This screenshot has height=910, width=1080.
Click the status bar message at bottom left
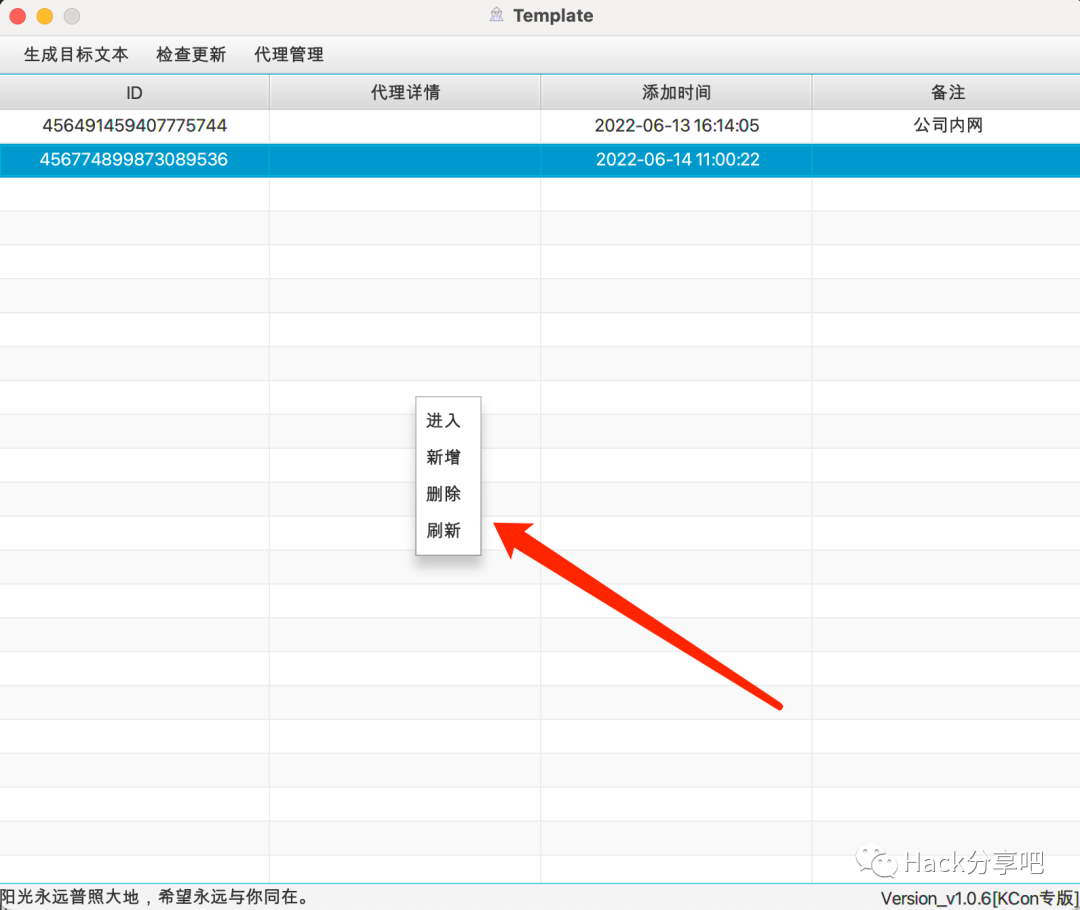coord(155,897)
